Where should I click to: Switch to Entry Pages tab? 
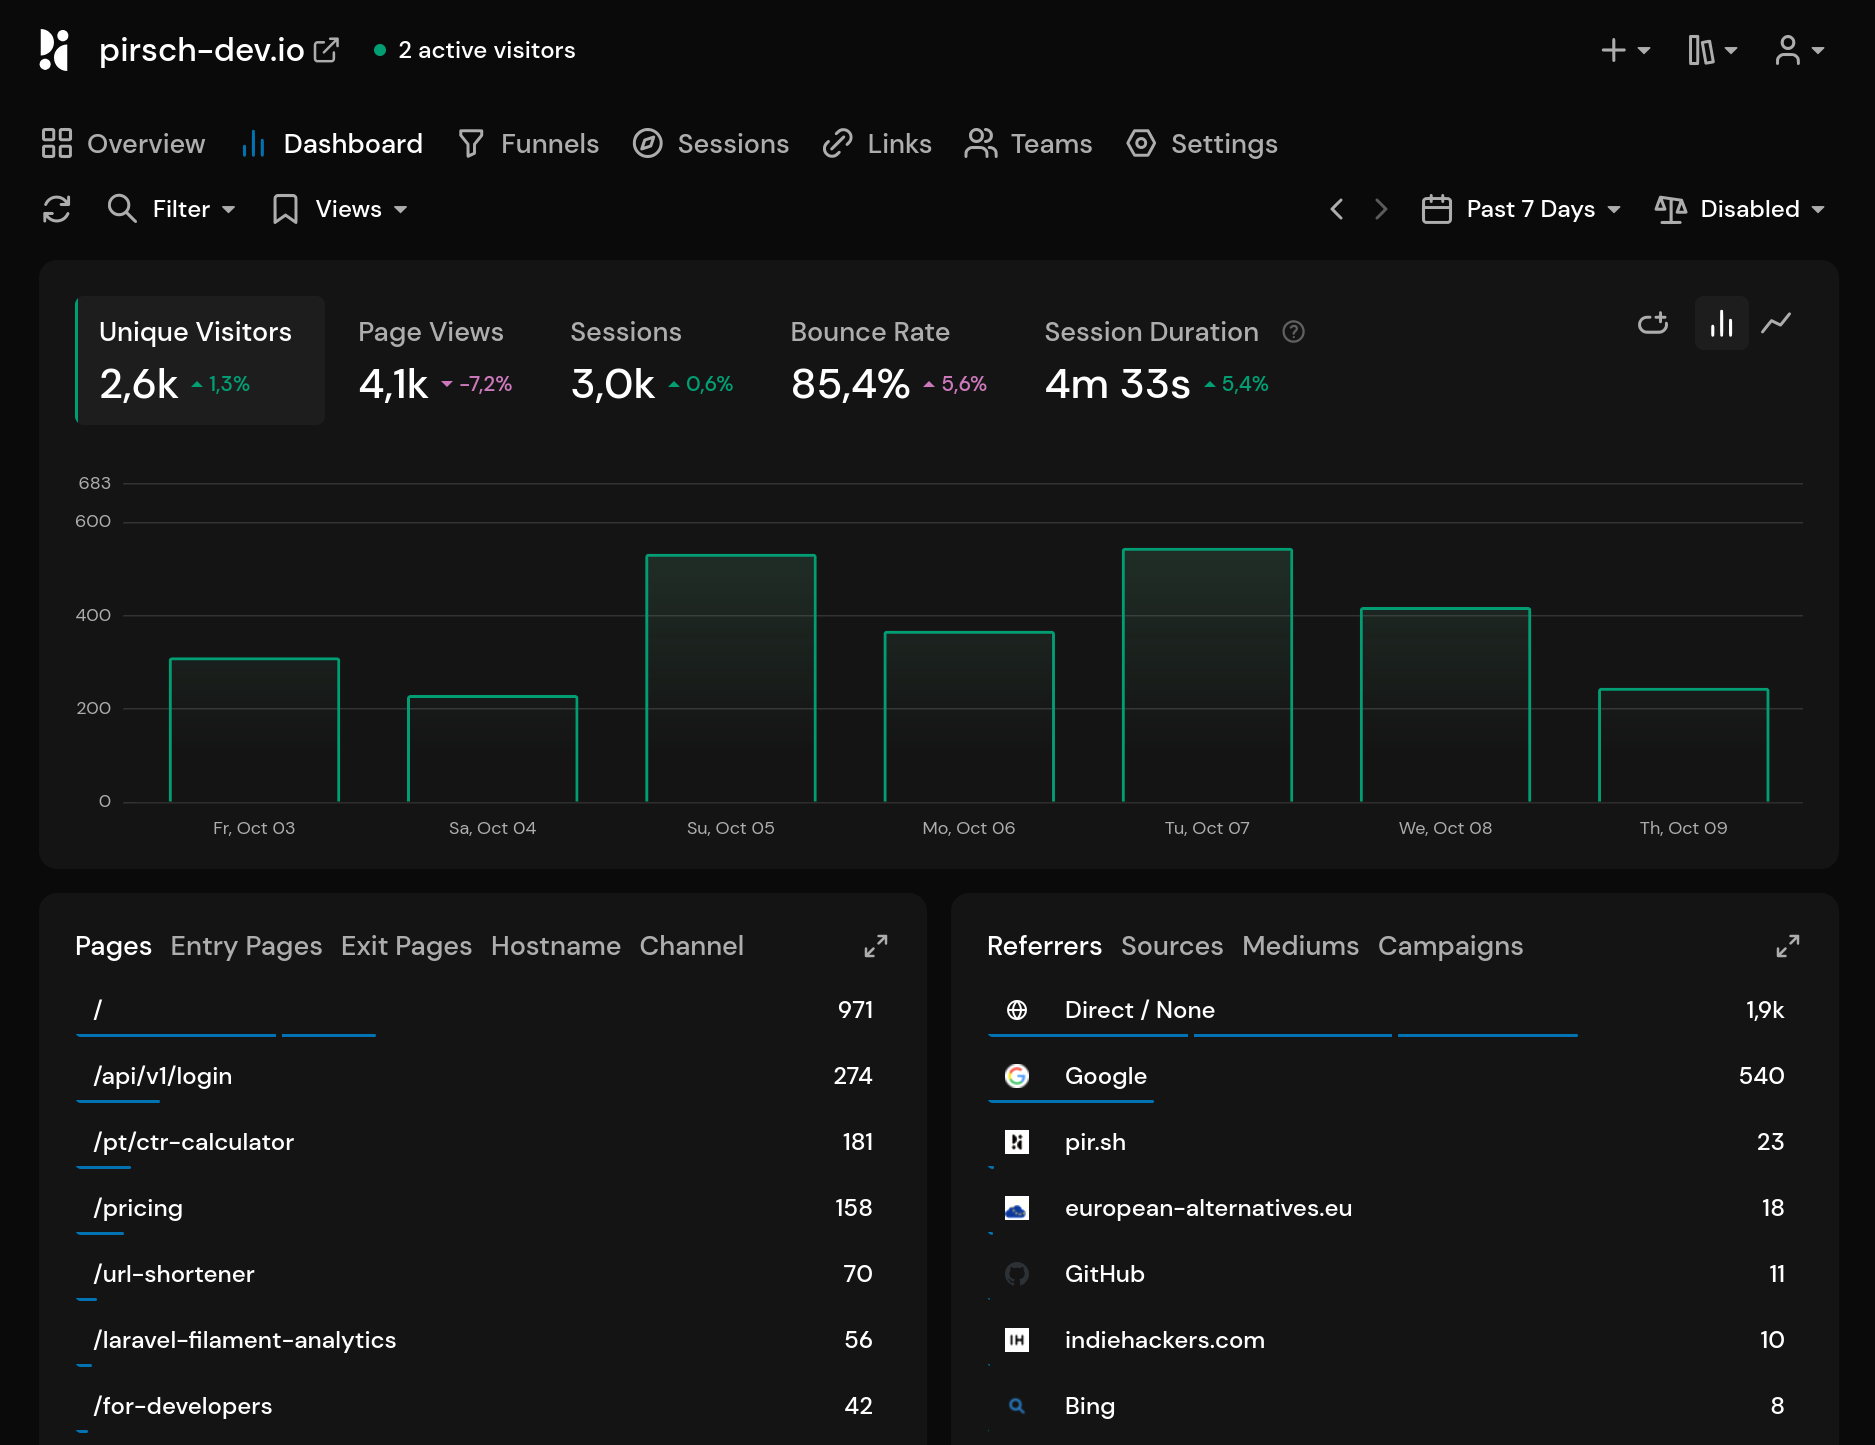click(246, 946)
